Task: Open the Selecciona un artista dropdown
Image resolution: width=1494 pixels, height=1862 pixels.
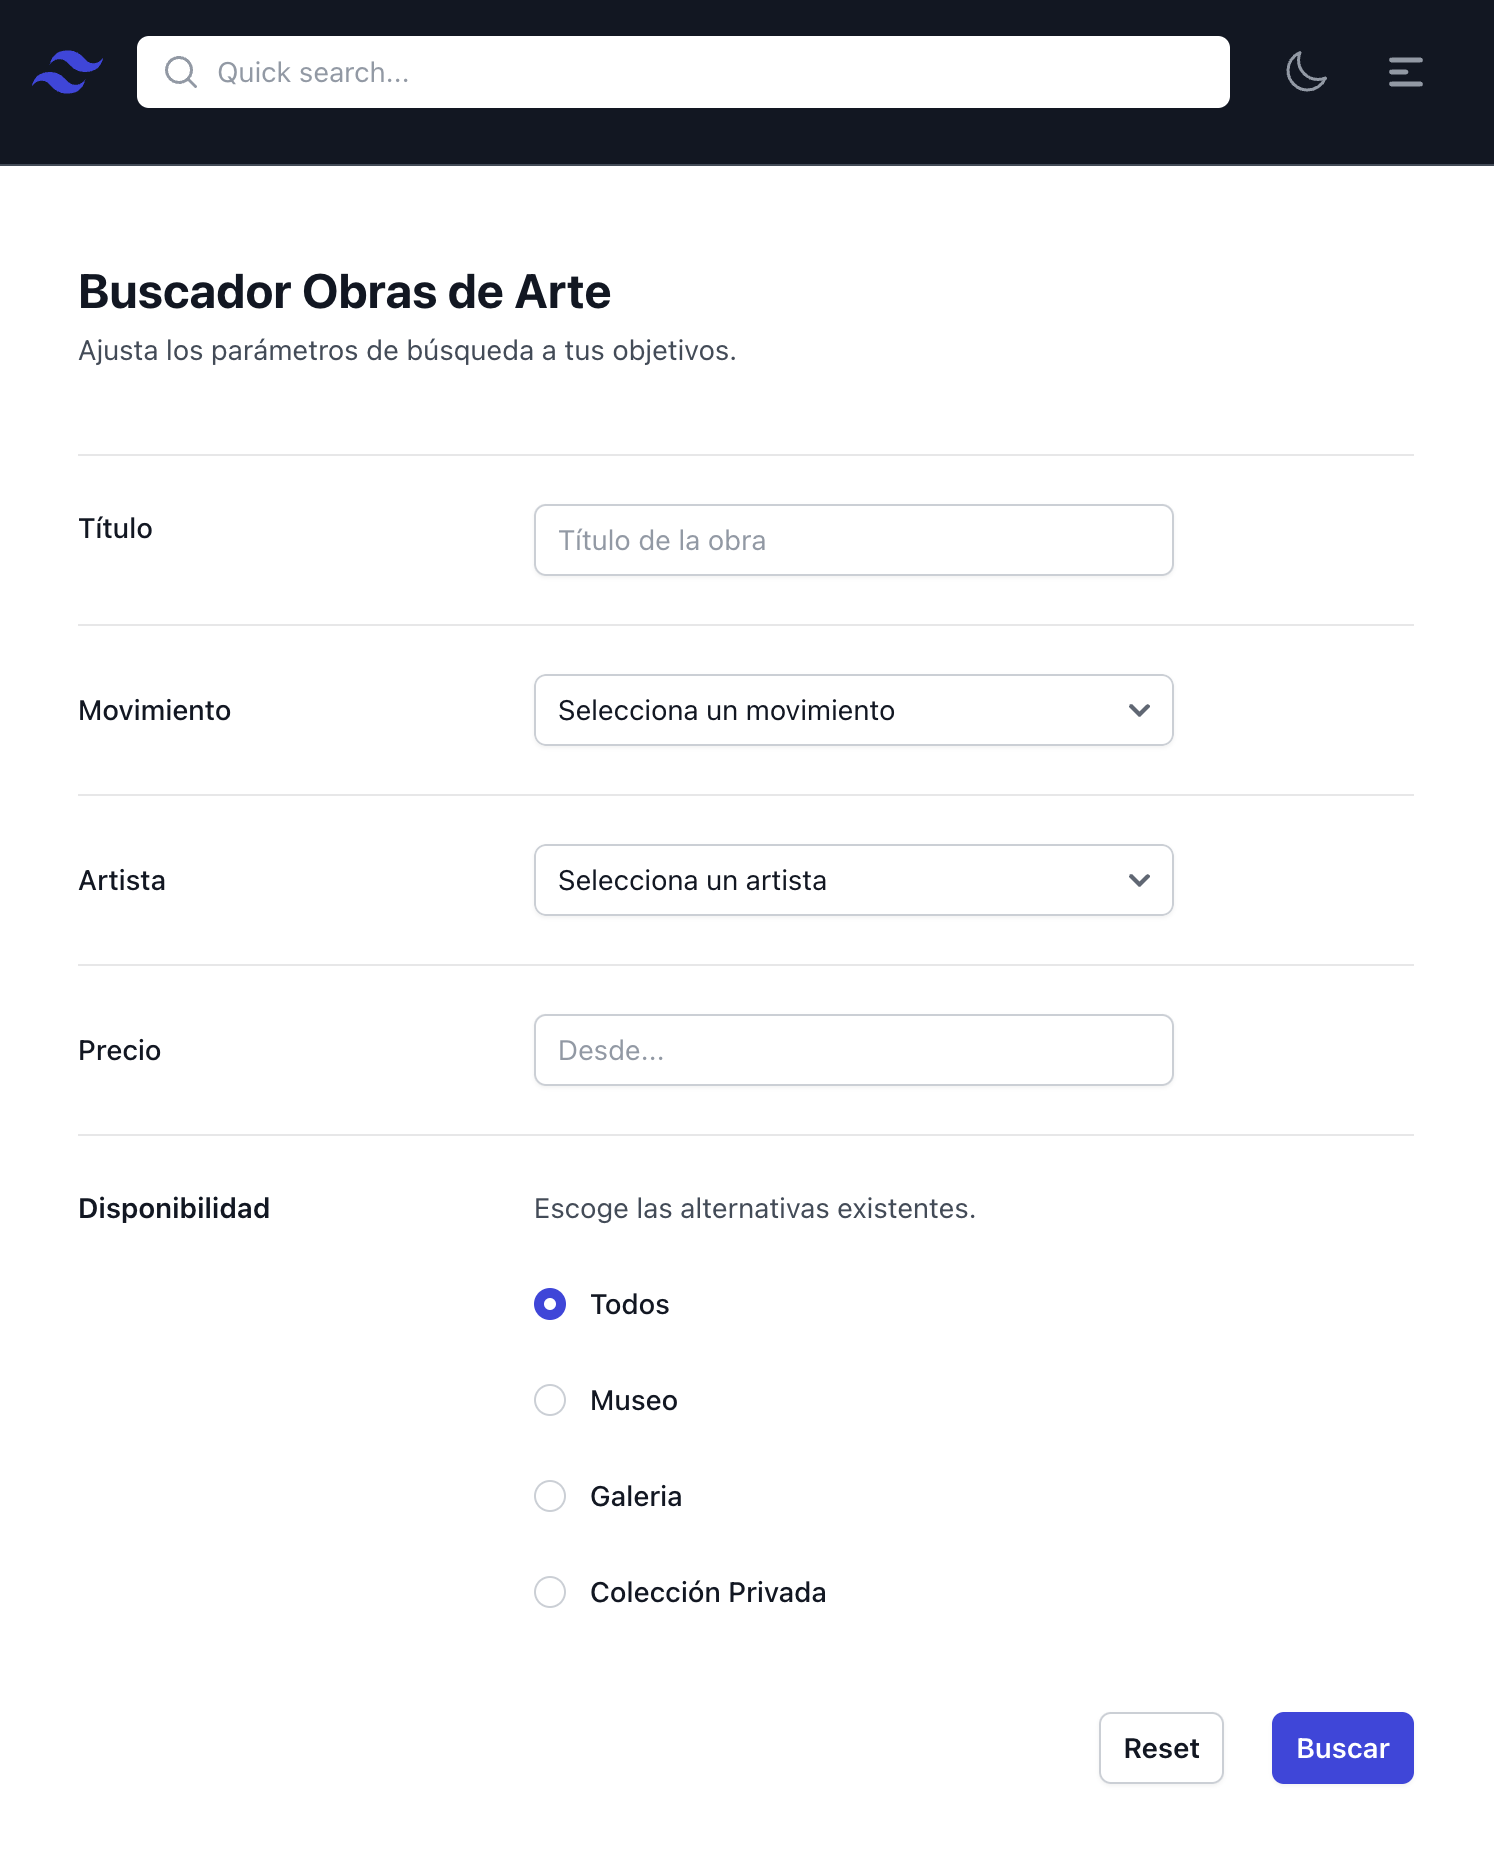Action: pos(853,880)
